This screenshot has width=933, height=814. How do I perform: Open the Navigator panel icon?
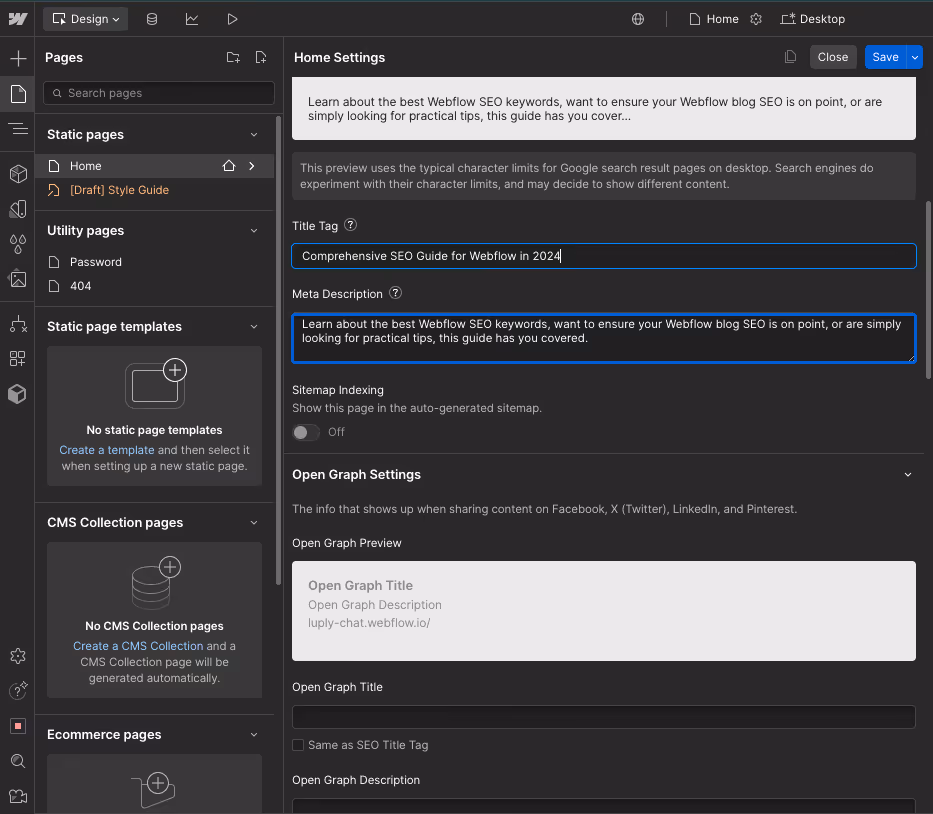tap(18, 129)
